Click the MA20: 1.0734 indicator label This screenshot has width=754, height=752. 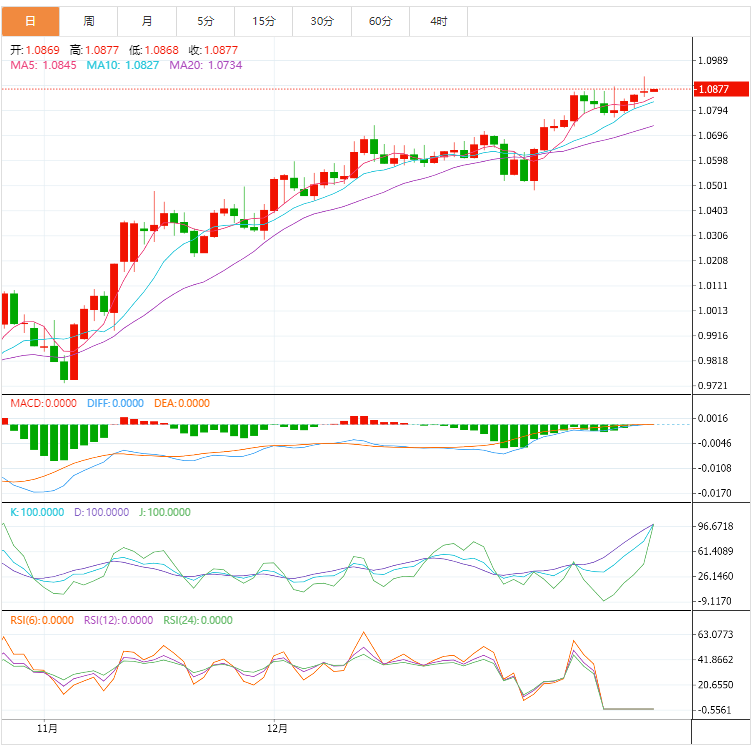pos(206,65)
